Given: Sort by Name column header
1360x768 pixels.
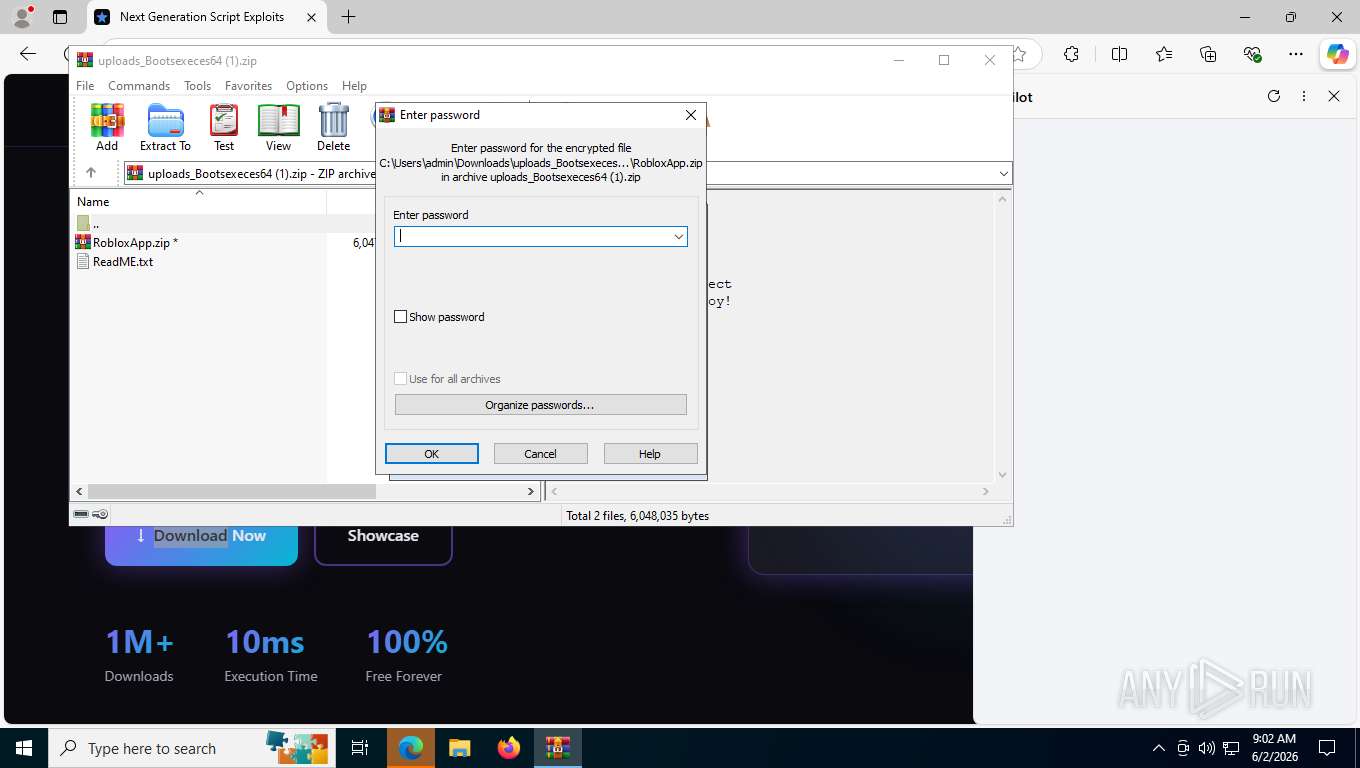Looking at the screenshot, I should coord(198,202).
